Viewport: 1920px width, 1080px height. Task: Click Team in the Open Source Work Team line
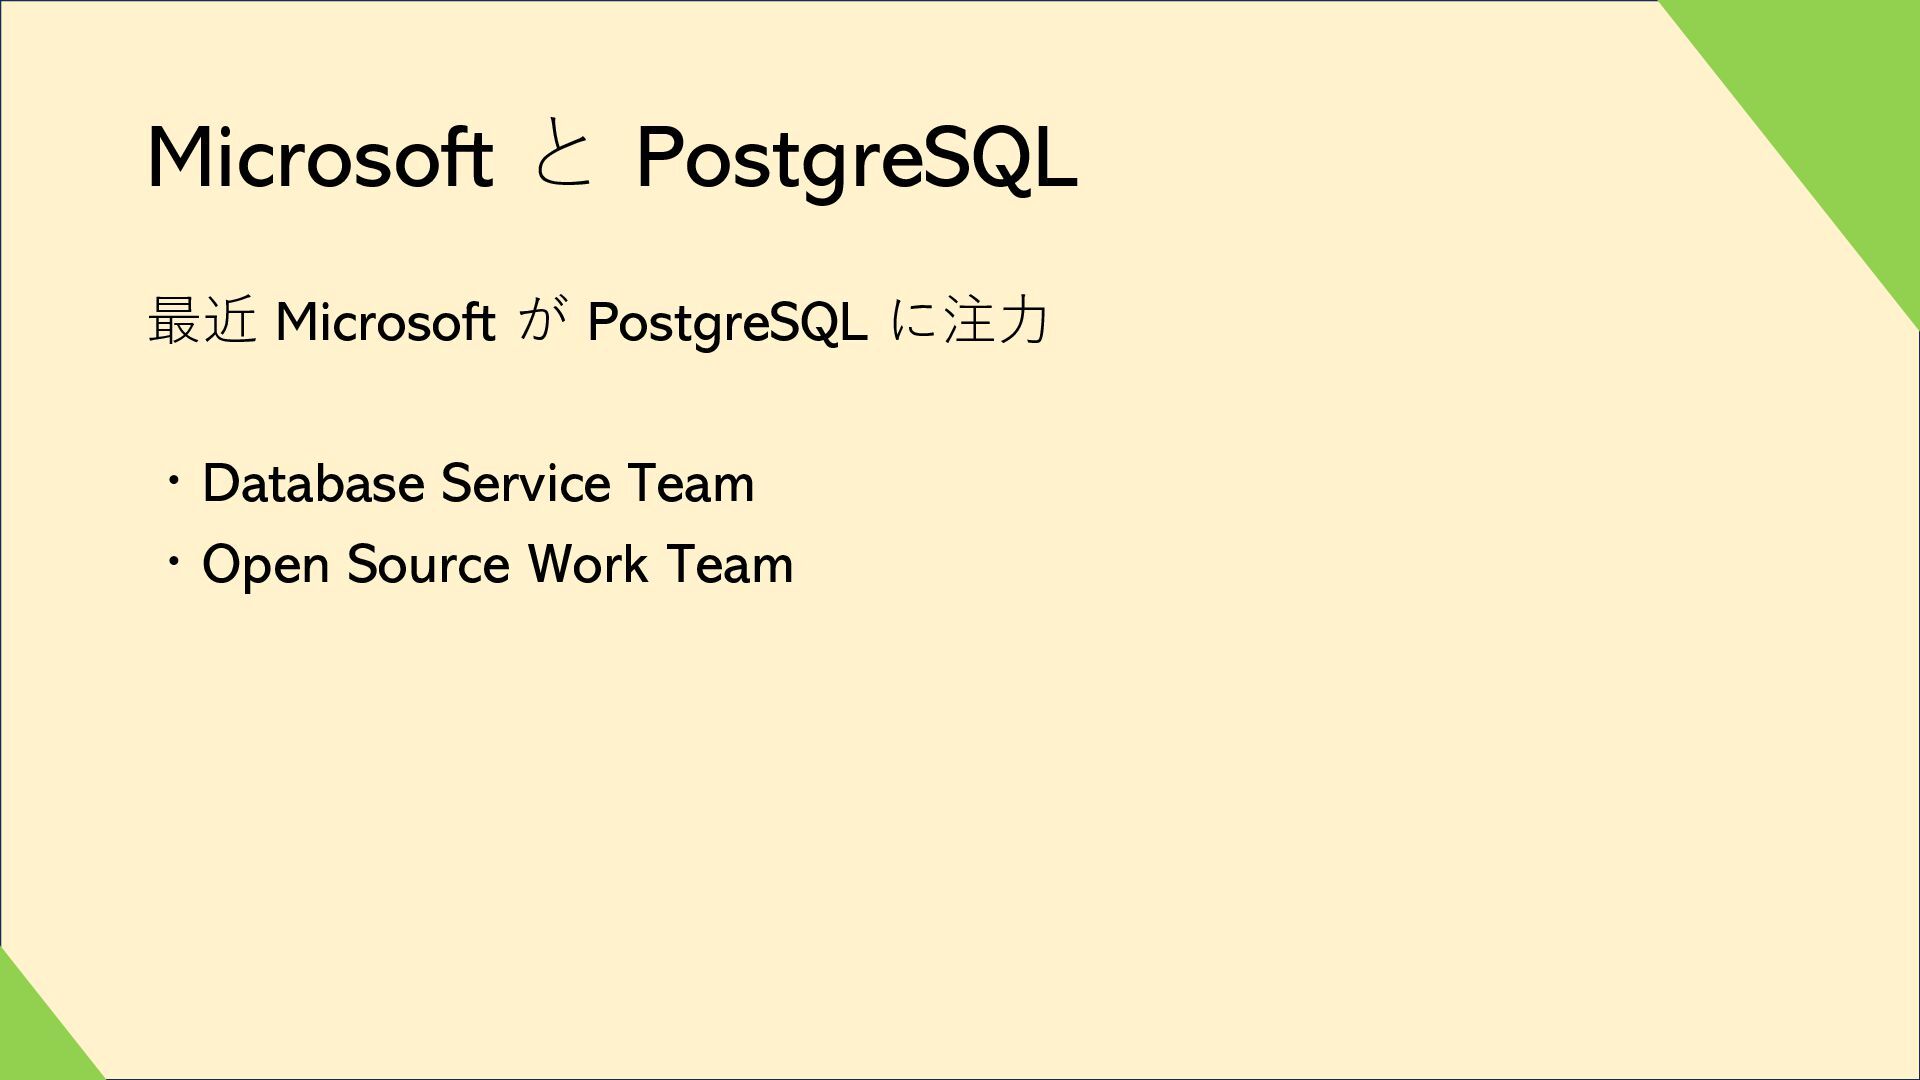point(729,564)
